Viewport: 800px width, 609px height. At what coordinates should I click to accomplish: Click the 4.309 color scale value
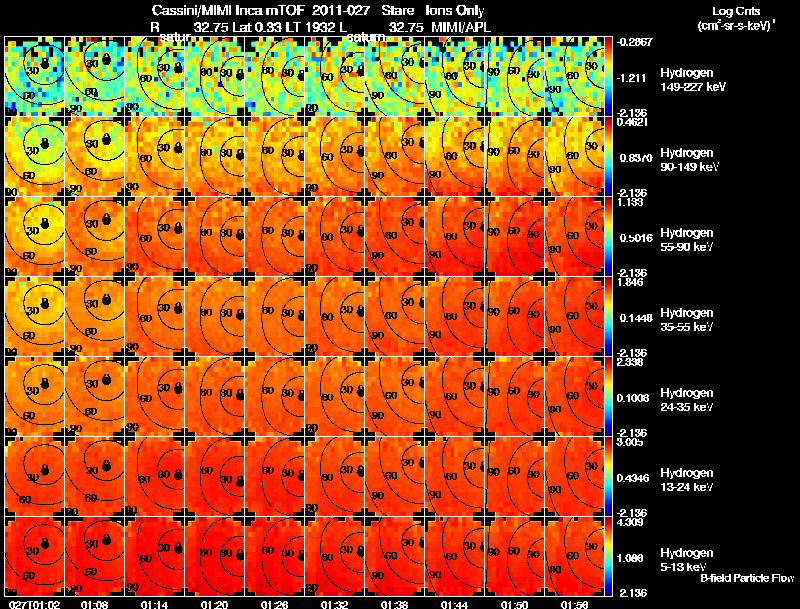tap(630, 522)
